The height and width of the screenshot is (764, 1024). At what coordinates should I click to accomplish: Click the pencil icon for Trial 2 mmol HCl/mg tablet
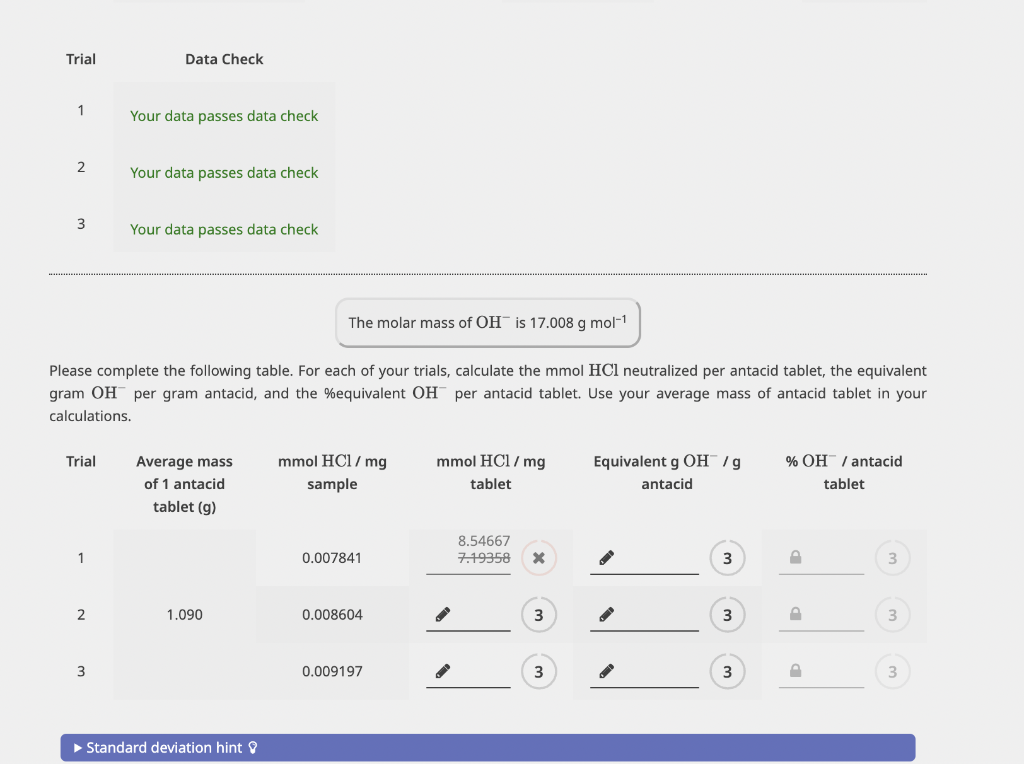[440, 614]
